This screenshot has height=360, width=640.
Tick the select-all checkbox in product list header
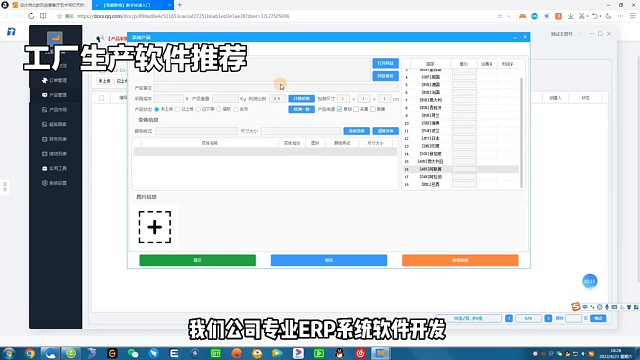point(102,98)
